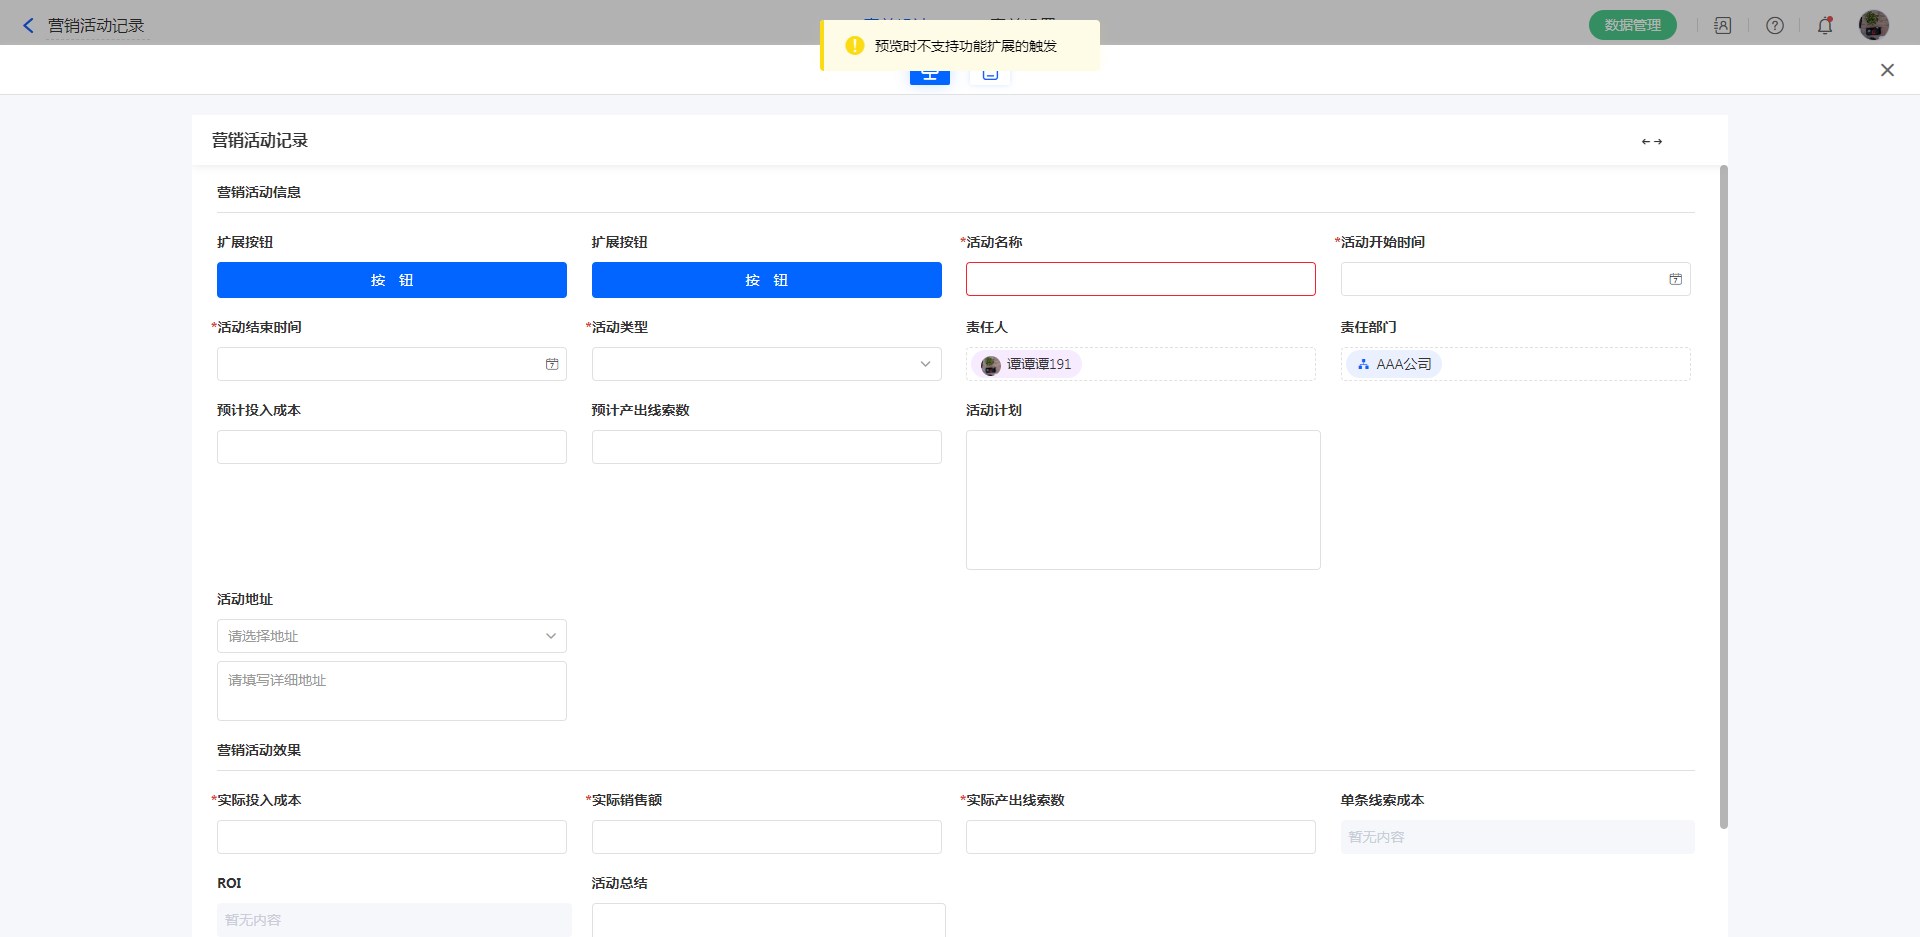The height and width of the screenshot is (937, 1920).
Task: Close the preview with the X icon
Action: point(1887,70)
